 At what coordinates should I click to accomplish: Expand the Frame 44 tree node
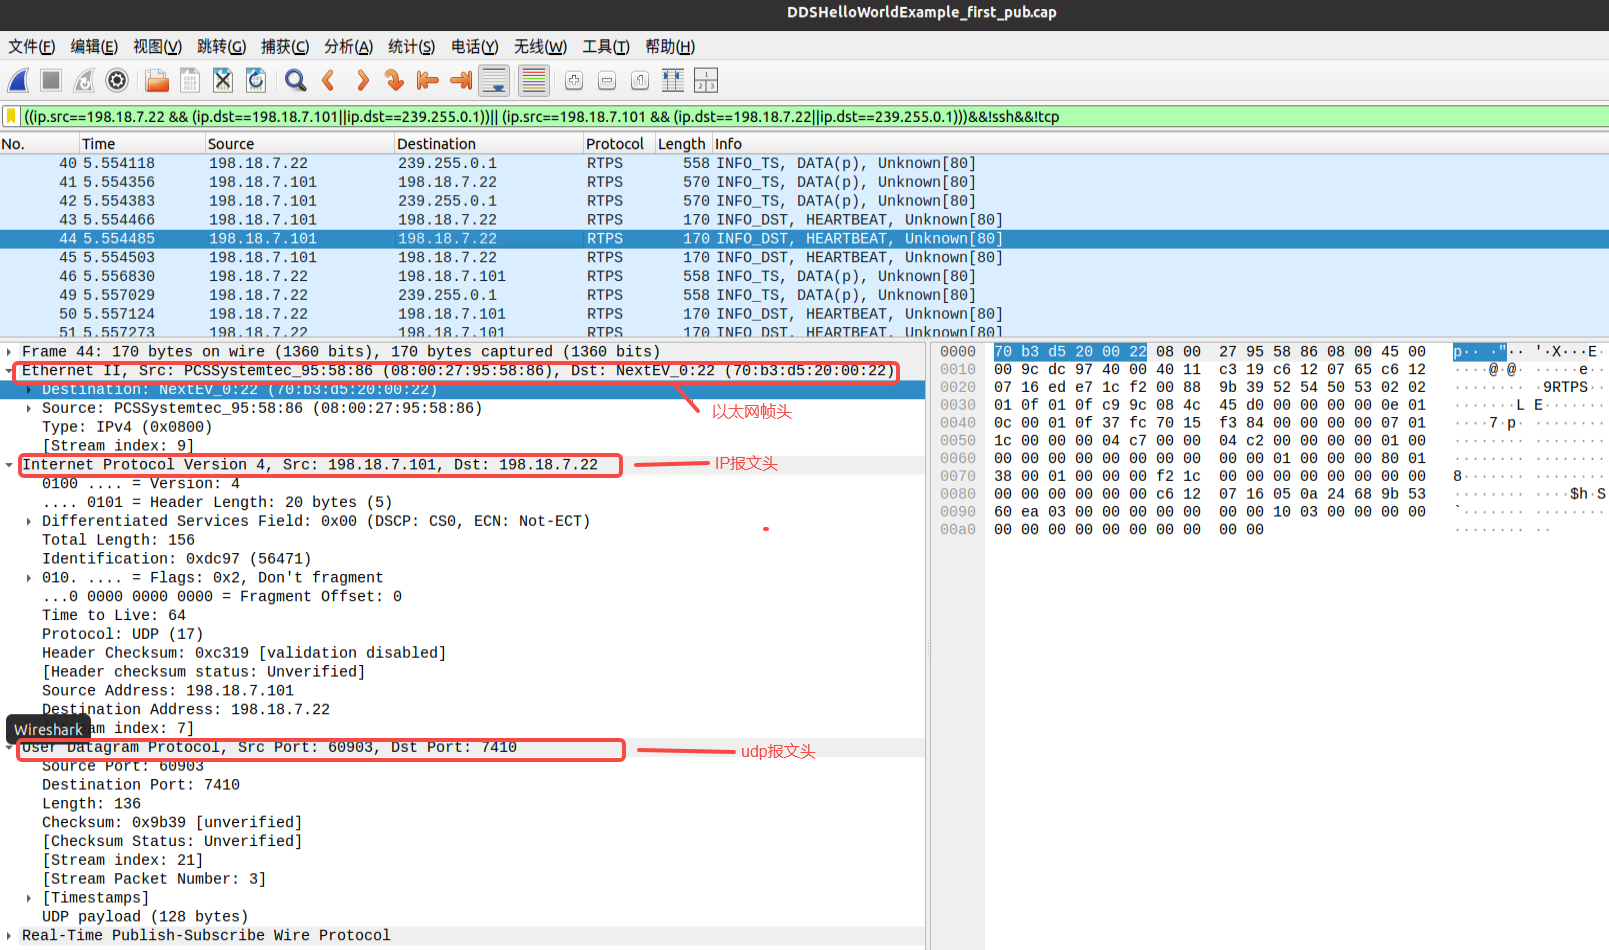9,352
